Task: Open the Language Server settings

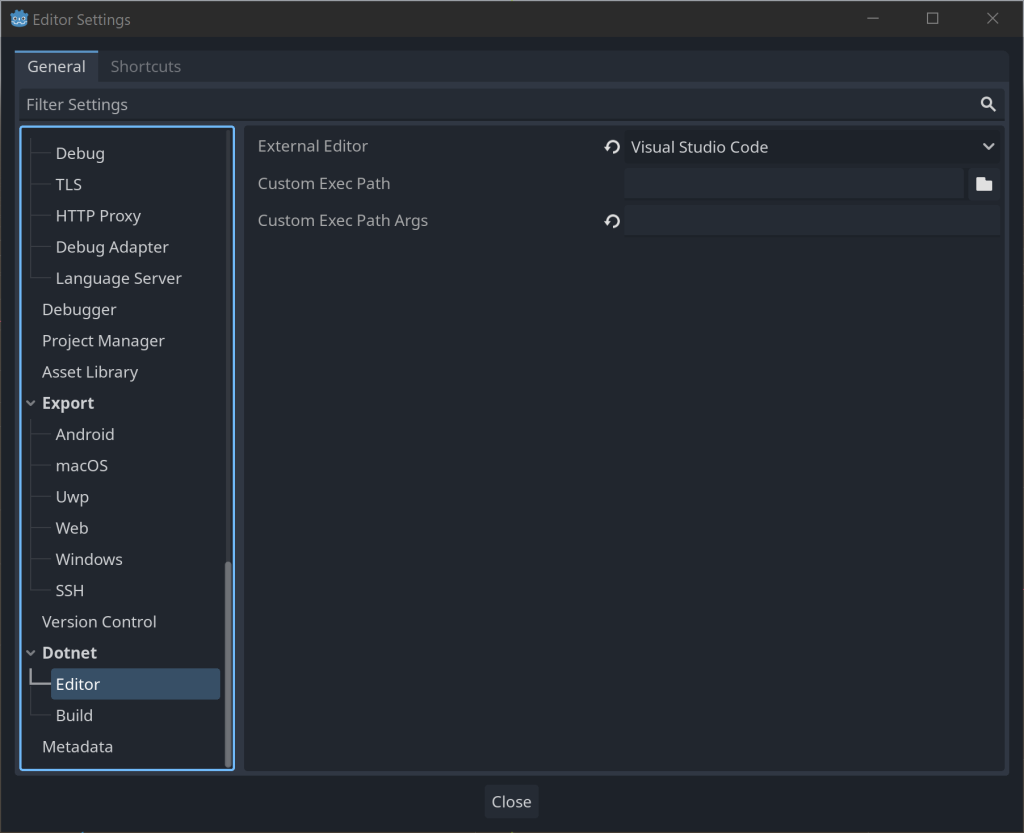Action: coord(118,278)
